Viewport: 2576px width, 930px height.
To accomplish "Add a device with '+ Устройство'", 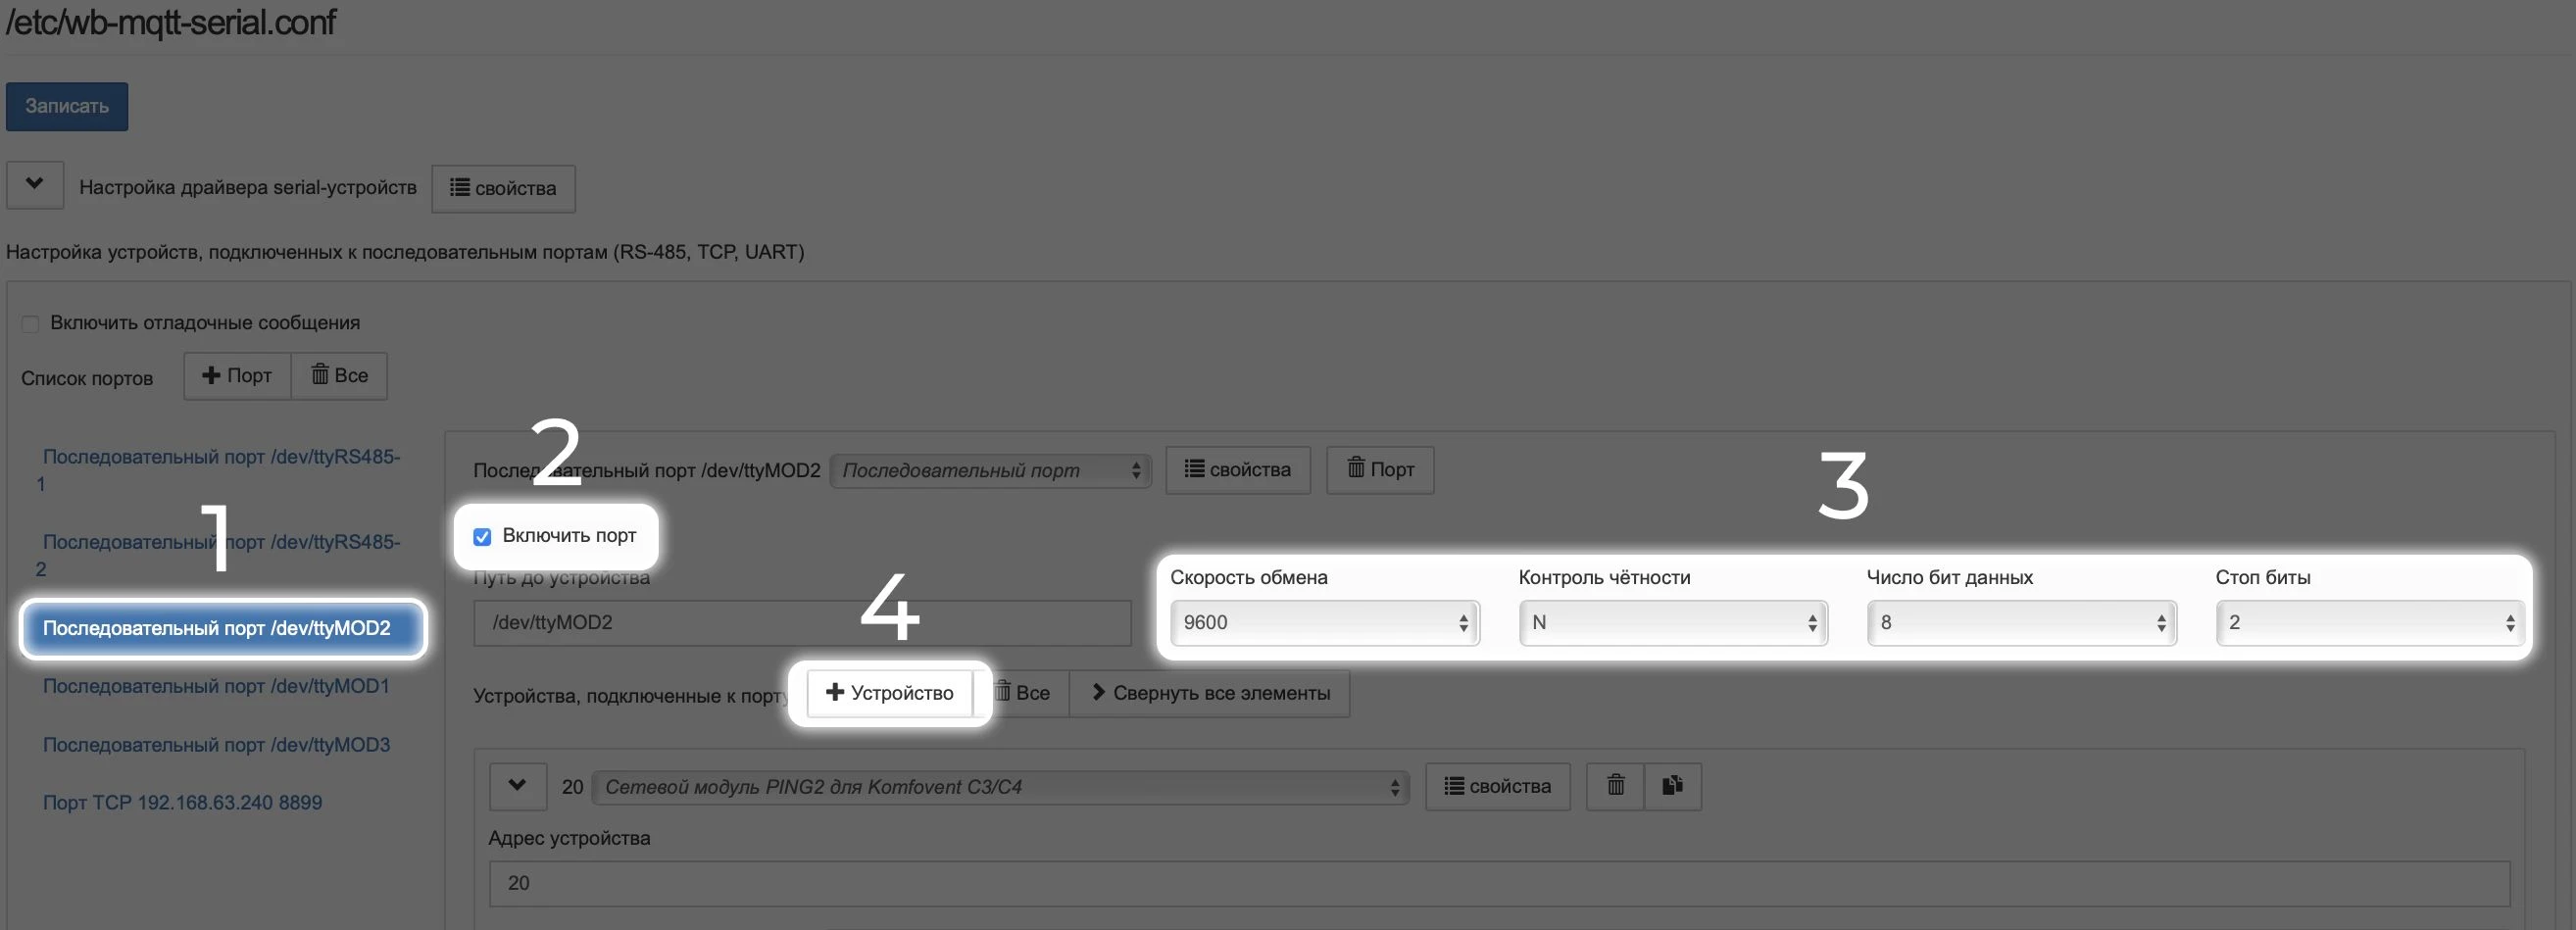I will coord(889,693).
